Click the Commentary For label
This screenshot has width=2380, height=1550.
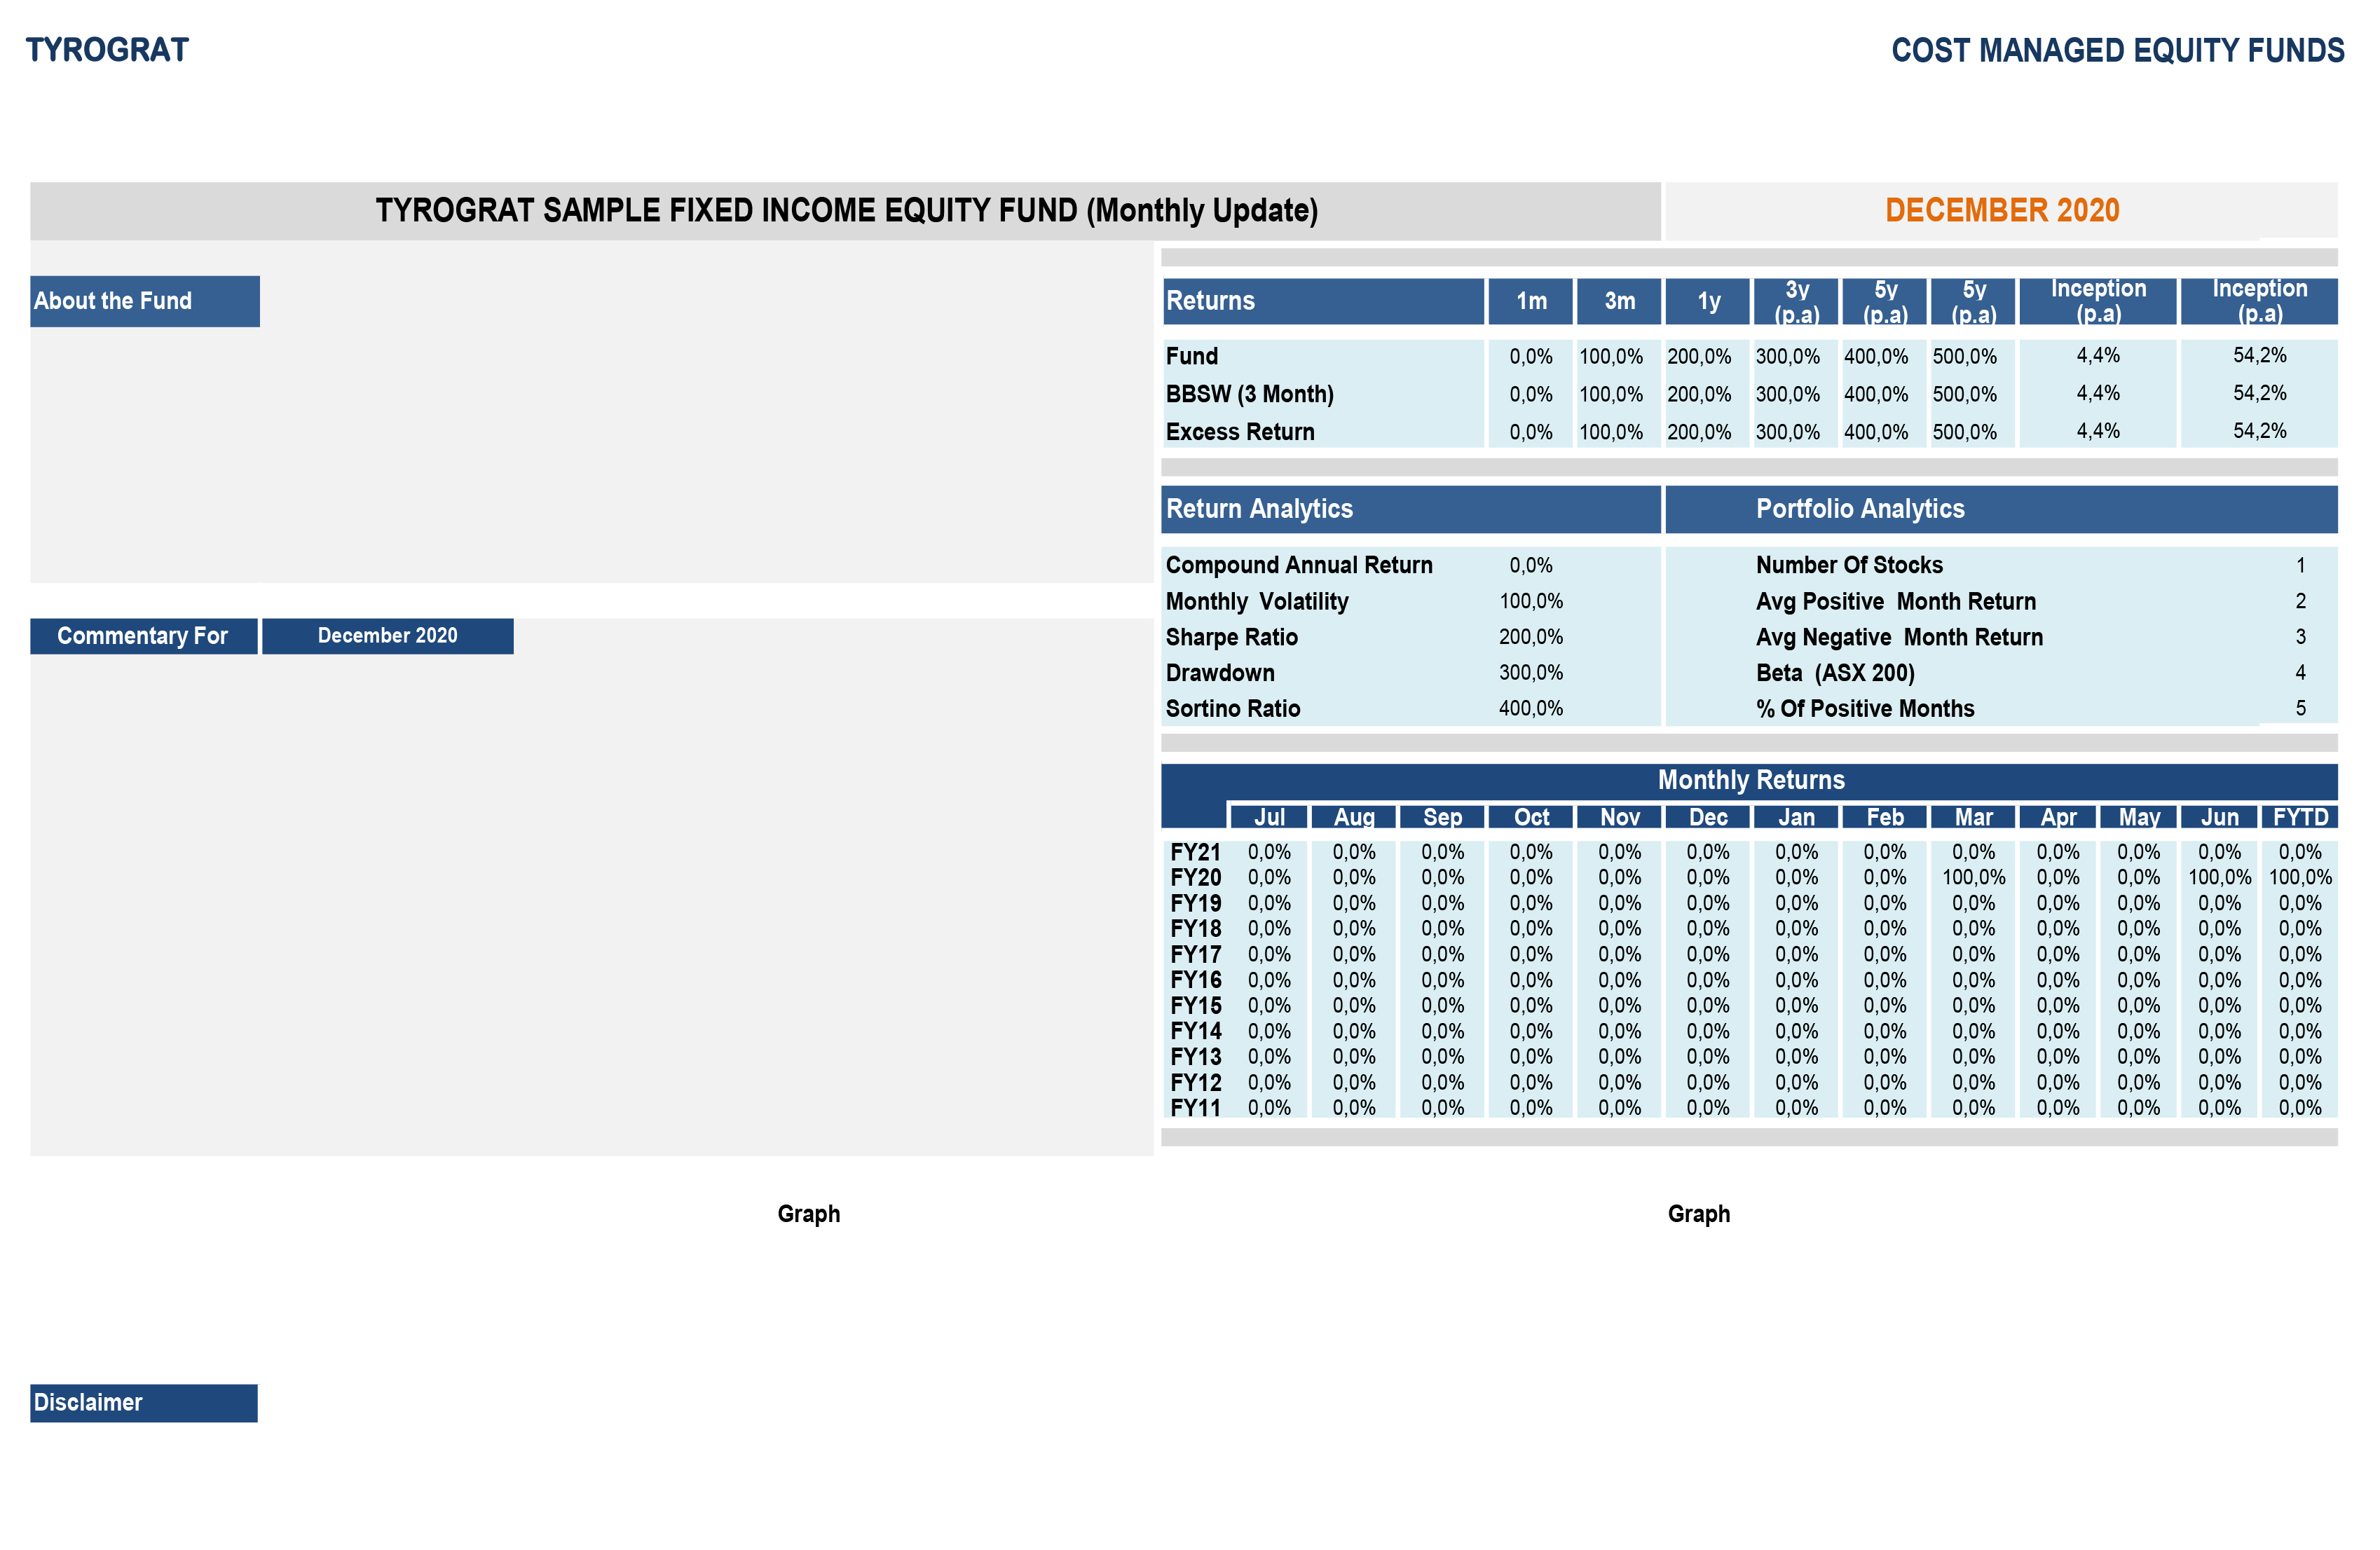(x=143, y=636)
